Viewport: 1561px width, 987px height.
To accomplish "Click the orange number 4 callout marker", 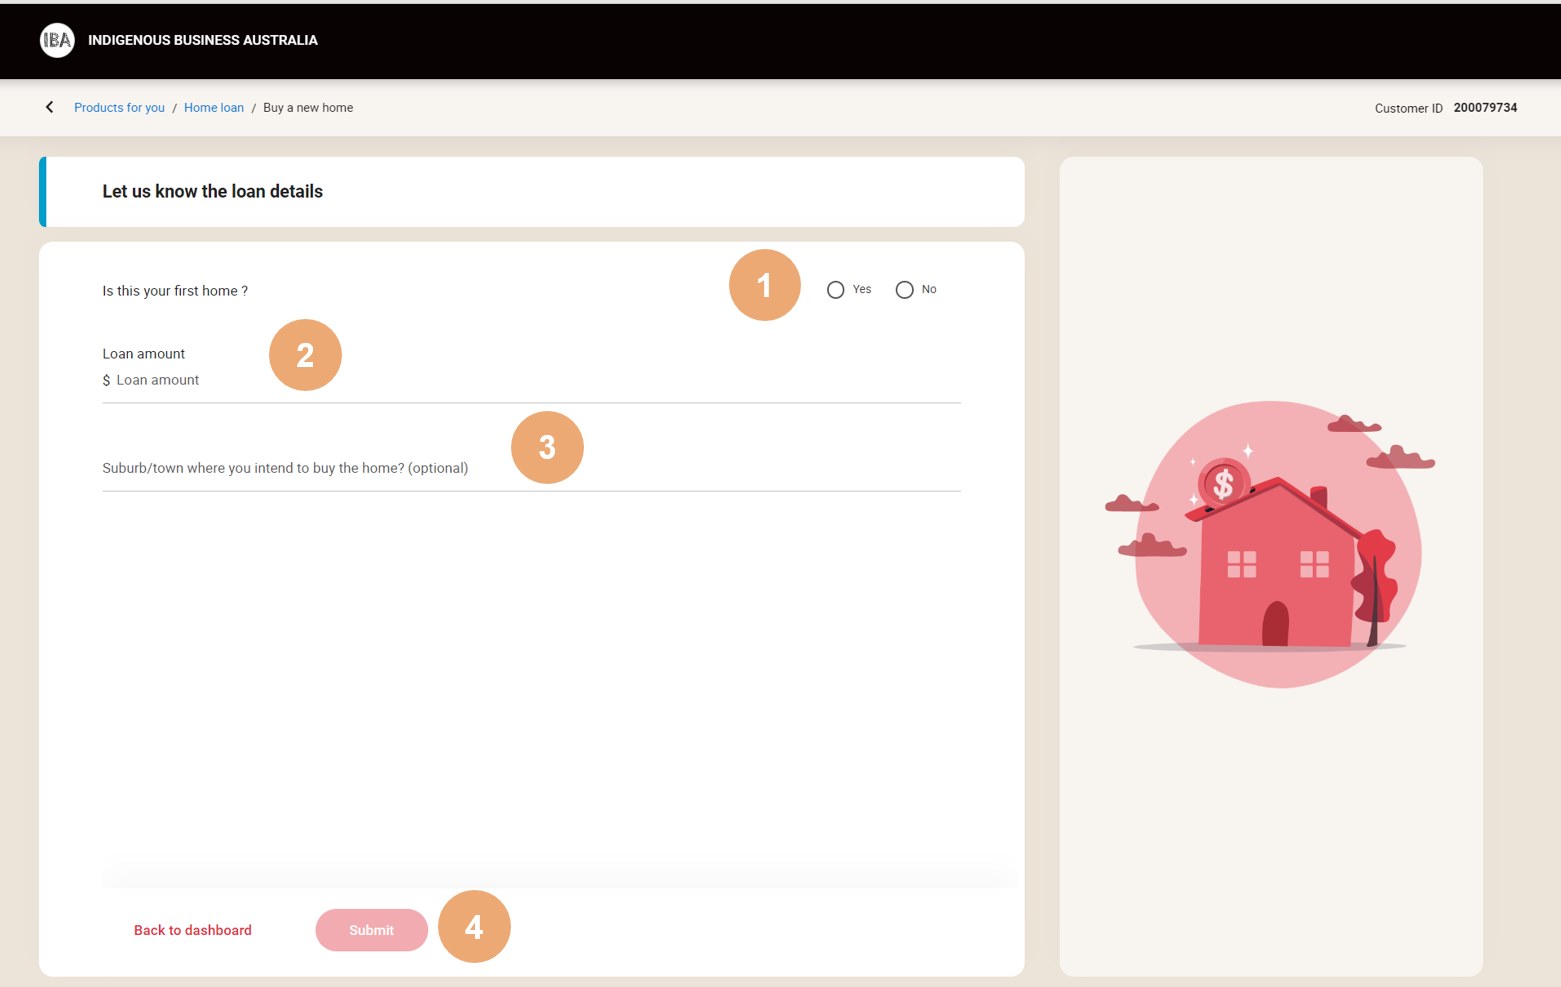I will point(474,927).
